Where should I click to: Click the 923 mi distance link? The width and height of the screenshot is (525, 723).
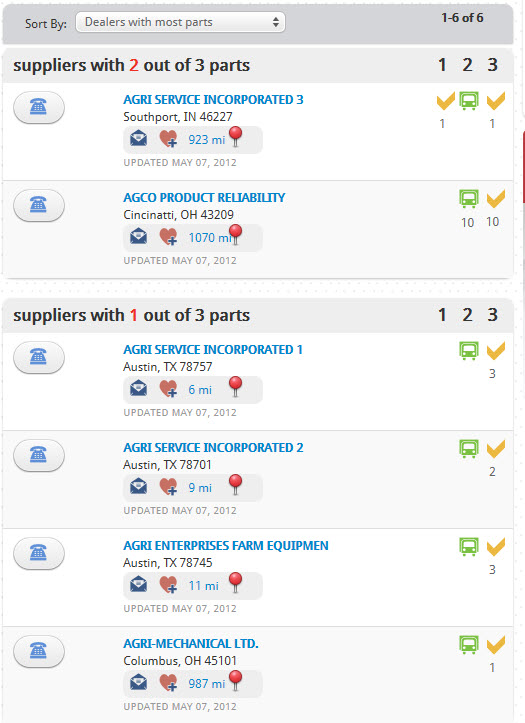[x=206, y=140]
